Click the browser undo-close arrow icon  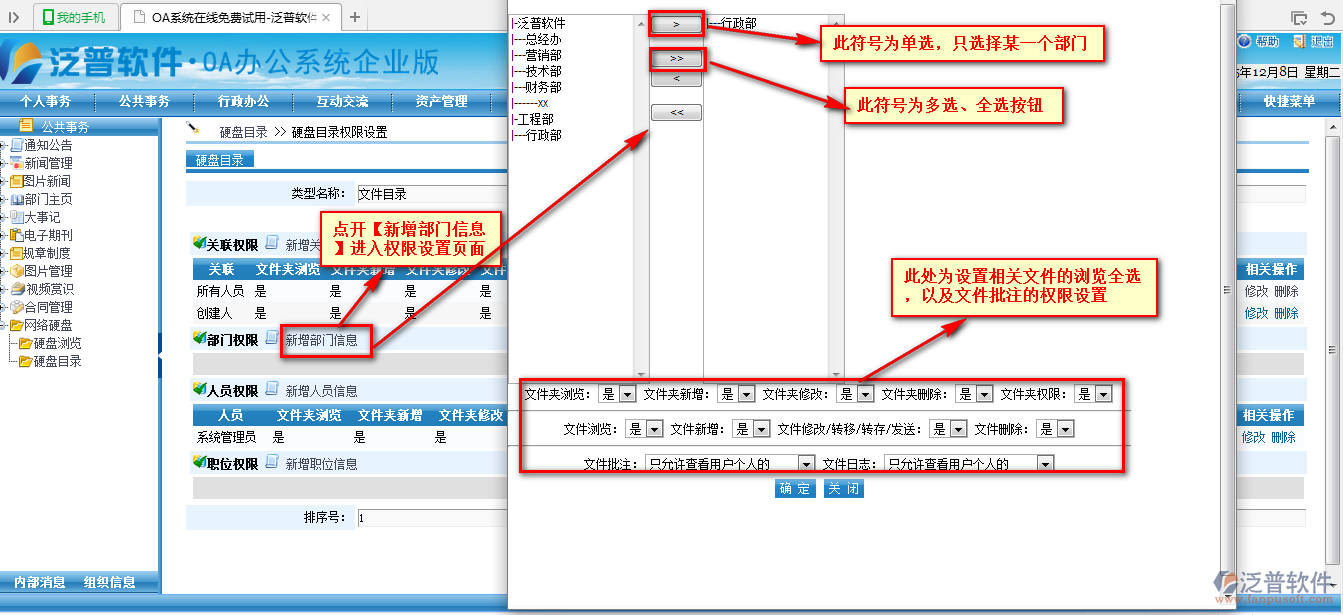[1326, 17]
